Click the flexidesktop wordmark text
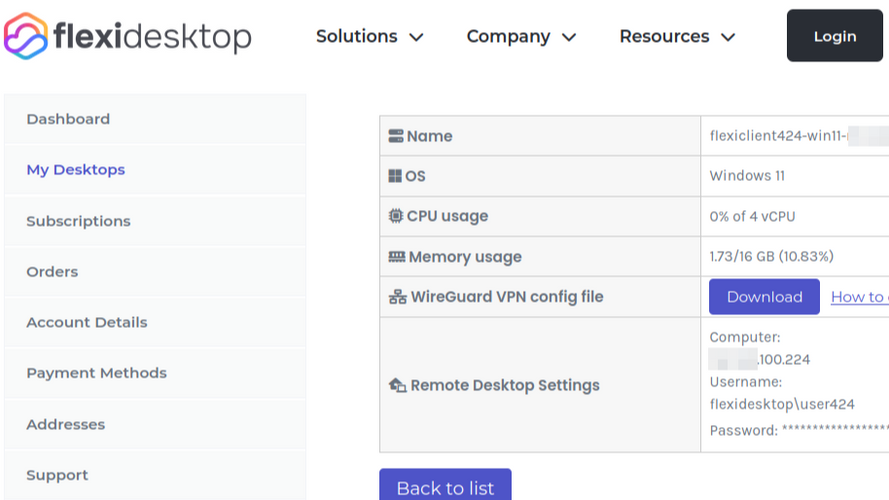The height and width of the screenshot is (500, 889). pyautogui.click(x=153, y=37)
